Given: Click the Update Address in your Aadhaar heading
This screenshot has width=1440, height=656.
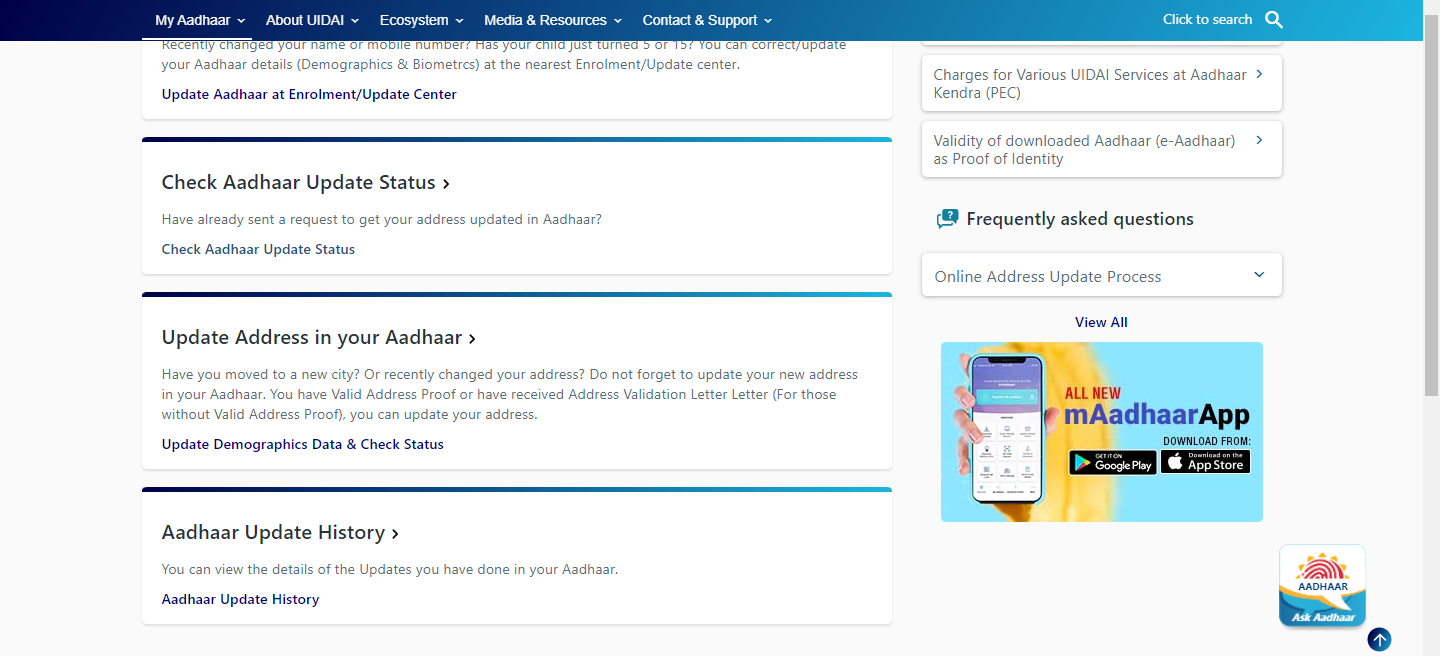Looking at the screenshot, I should tap(319, 338).
